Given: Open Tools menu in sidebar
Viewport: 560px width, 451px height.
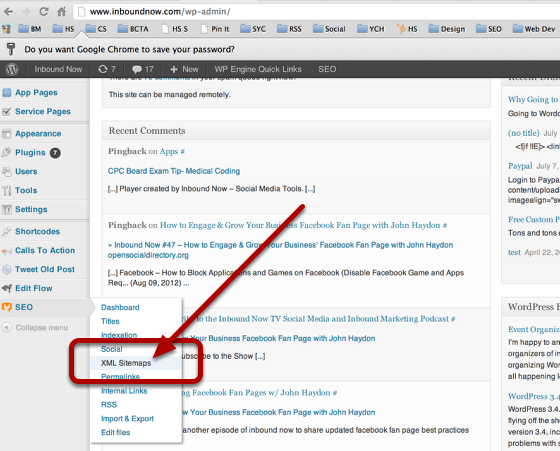Looking at the screenshot, I should [26, 190].
